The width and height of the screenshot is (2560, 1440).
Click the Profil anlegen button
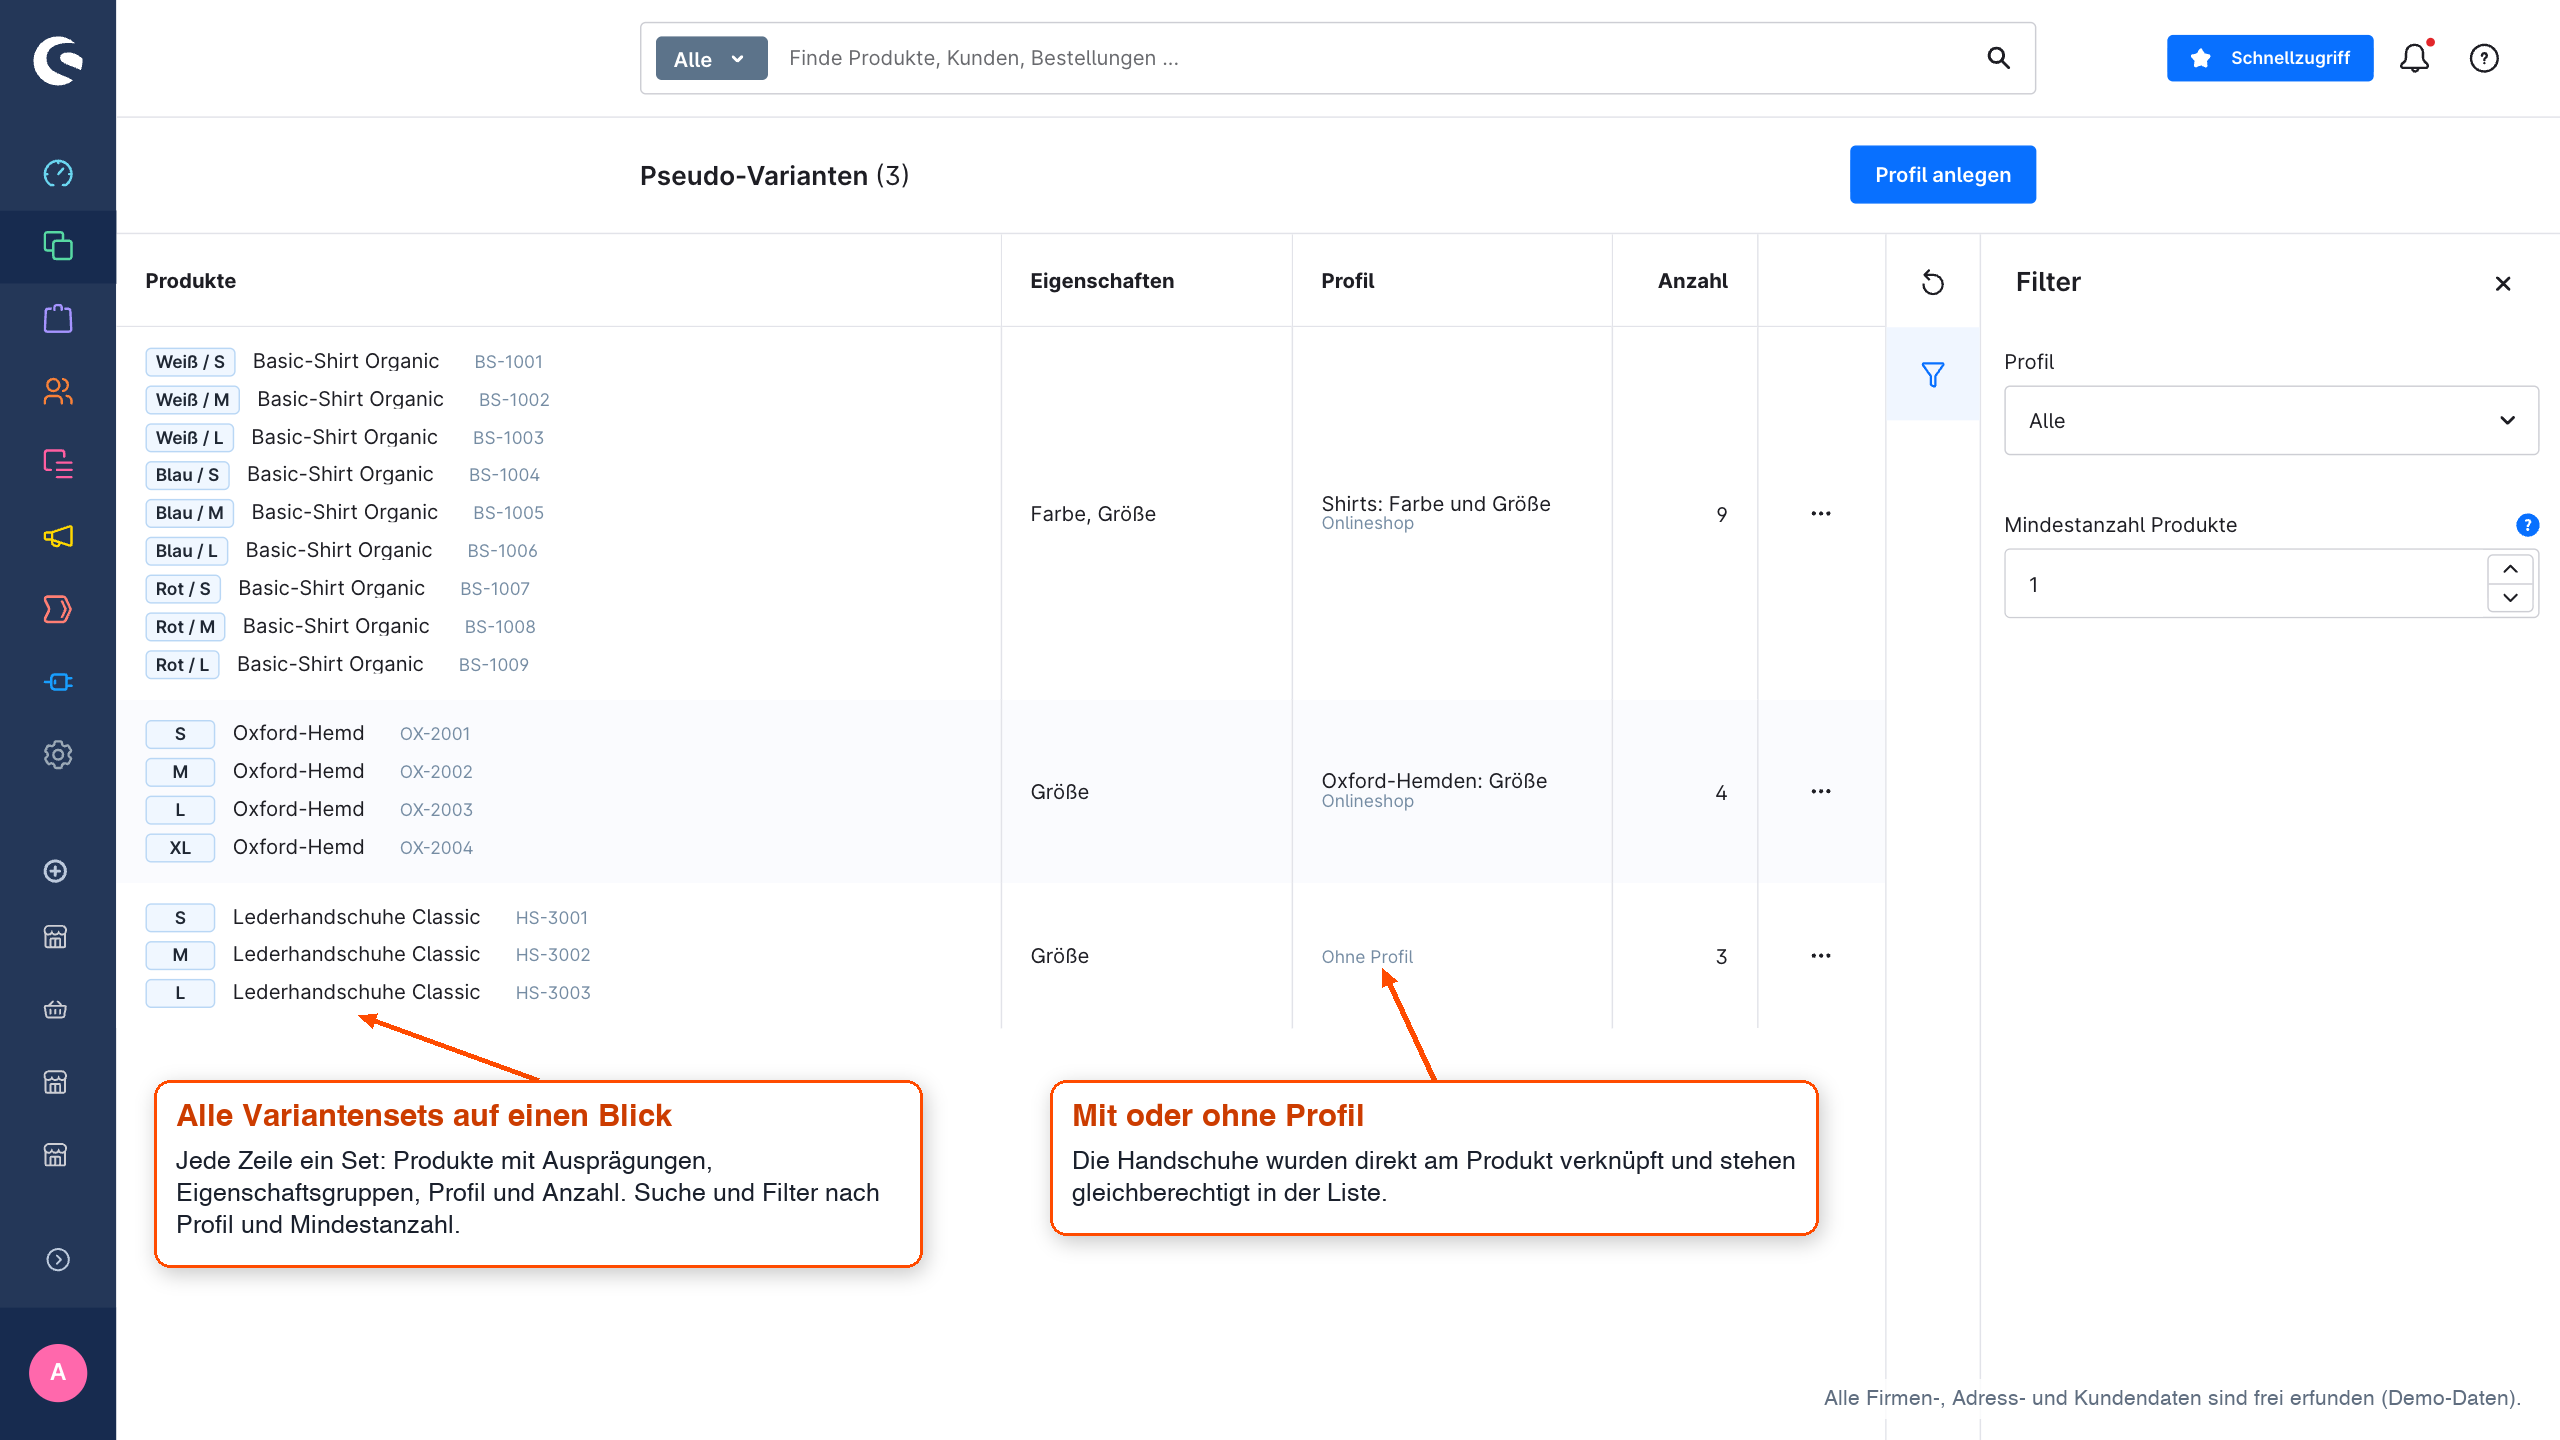click(1942, 175)
